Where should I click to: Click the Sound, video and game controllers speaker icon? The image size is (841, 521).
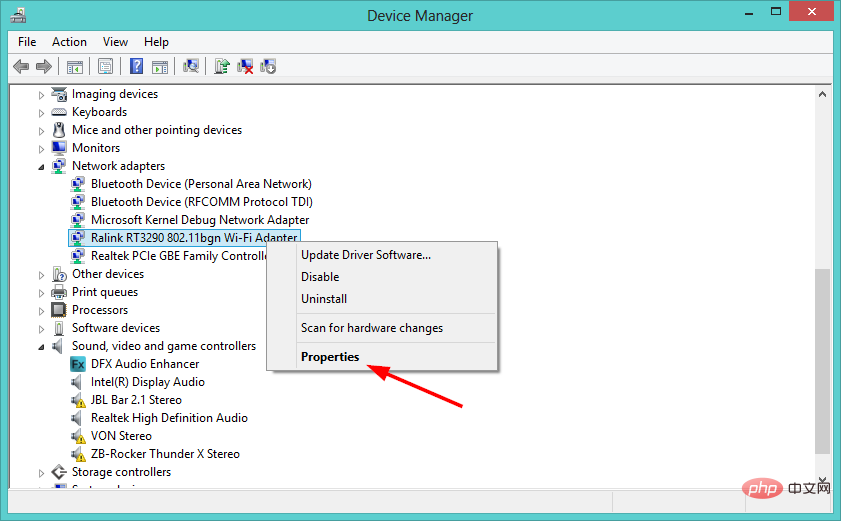pos(58,346)
